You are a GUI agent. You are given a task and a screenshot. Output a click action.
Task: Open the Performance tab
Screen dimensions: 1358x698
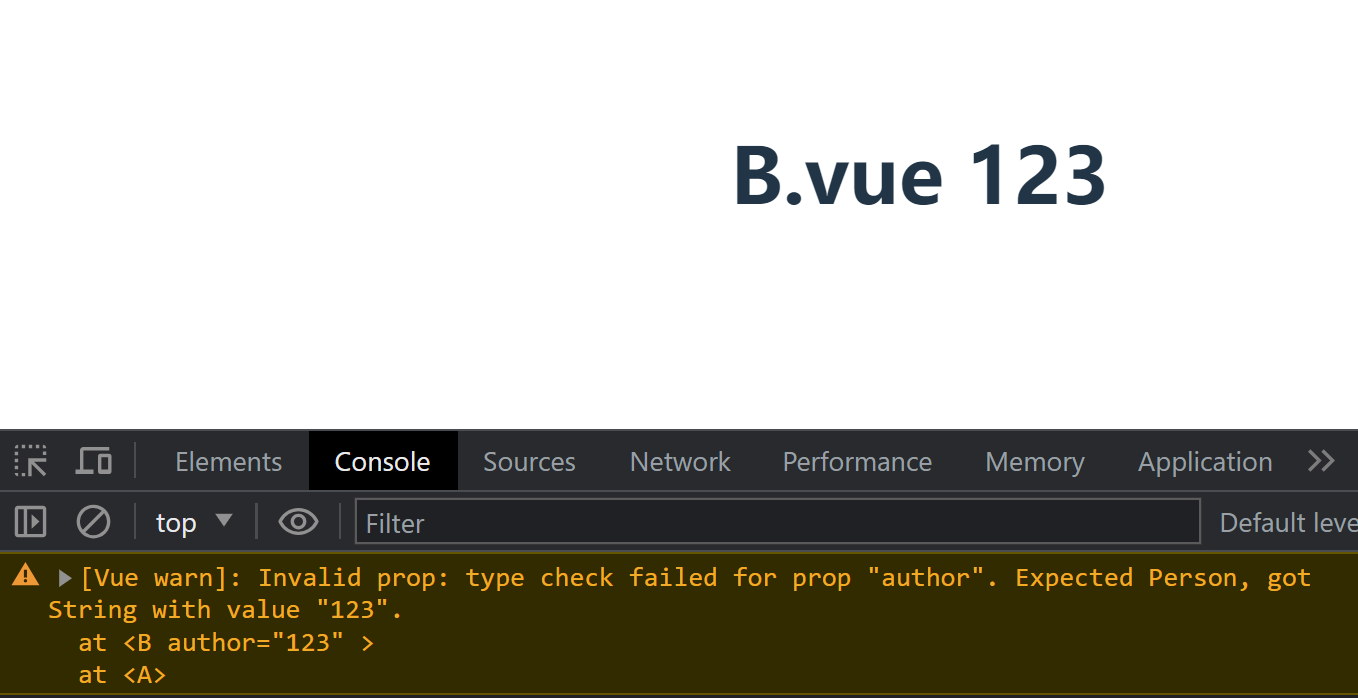click(857, 461)
